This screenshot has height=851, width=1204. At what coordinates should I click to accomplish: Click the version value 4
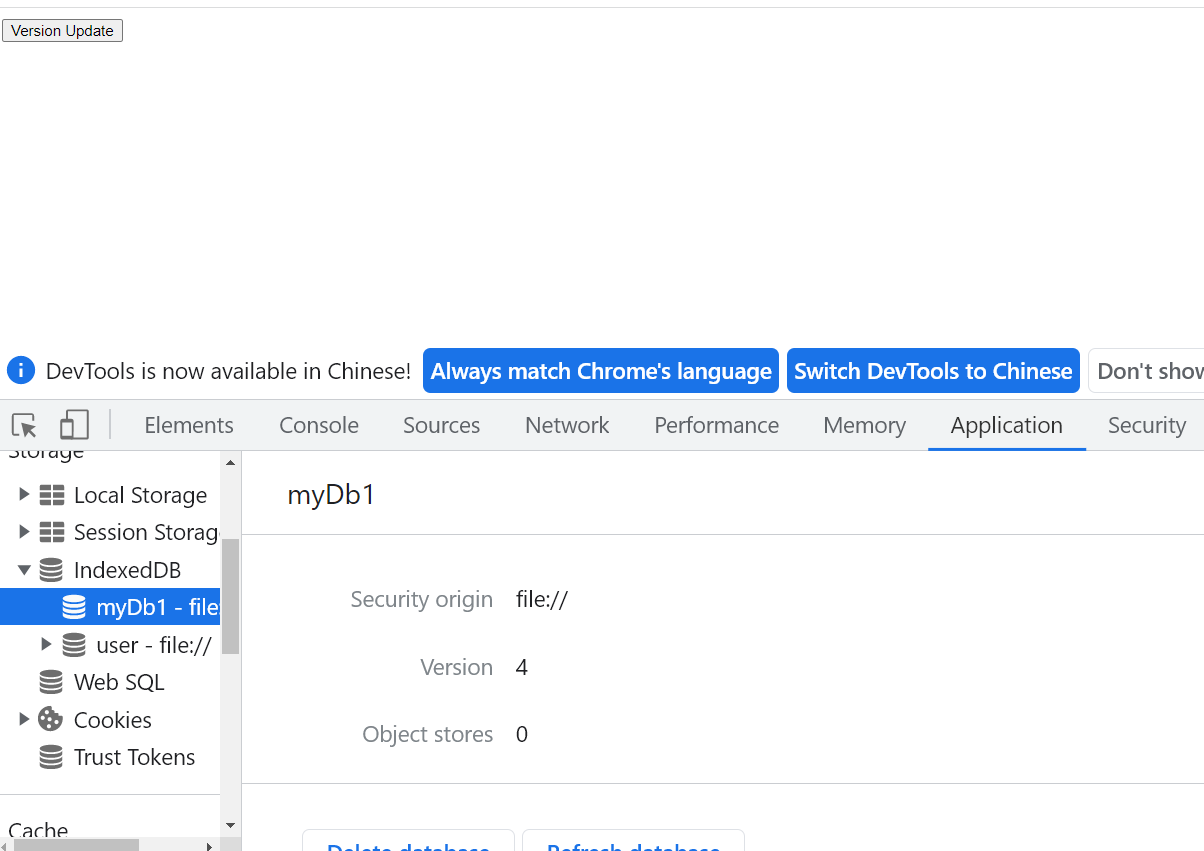point(522,667)
